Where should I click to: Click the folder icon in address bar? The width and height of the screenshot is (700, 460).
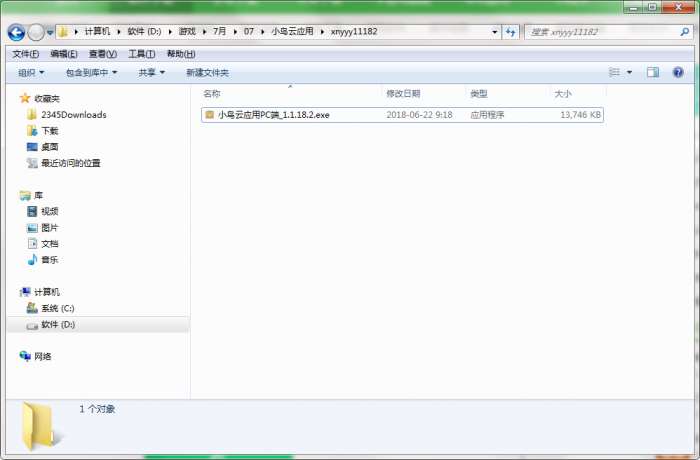click(63, 32)
